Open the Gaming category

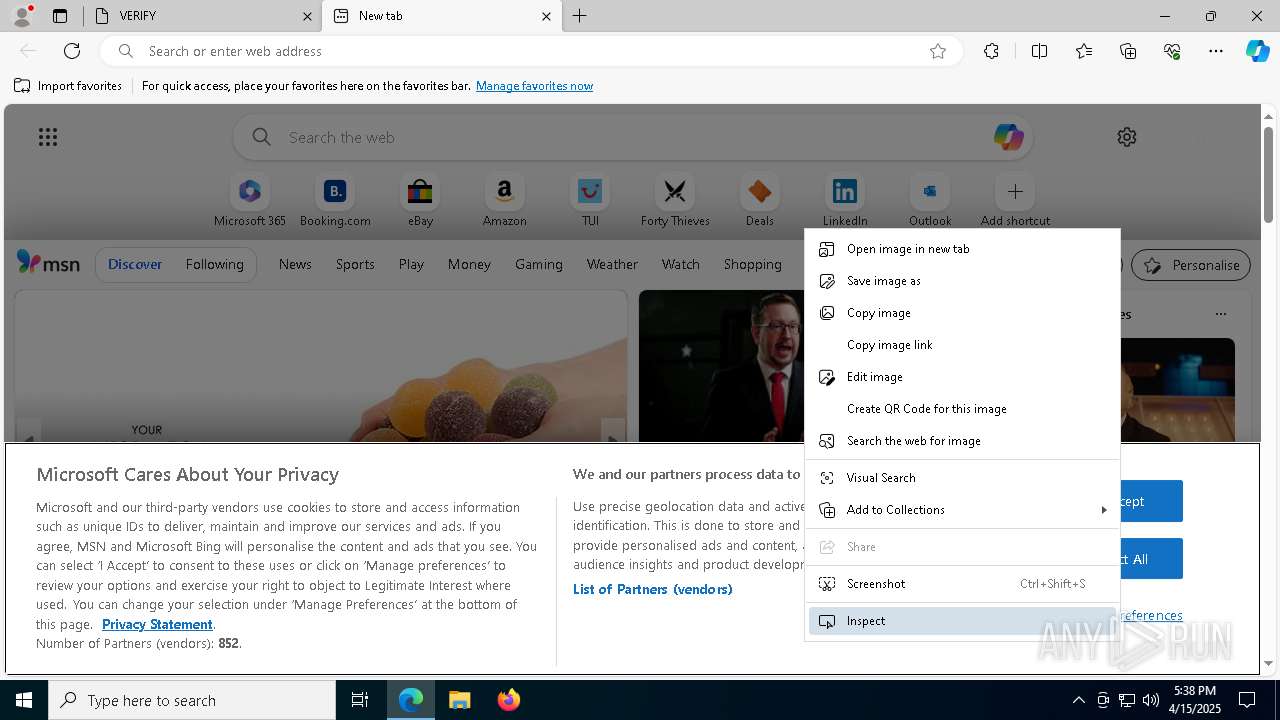point(538,264)
